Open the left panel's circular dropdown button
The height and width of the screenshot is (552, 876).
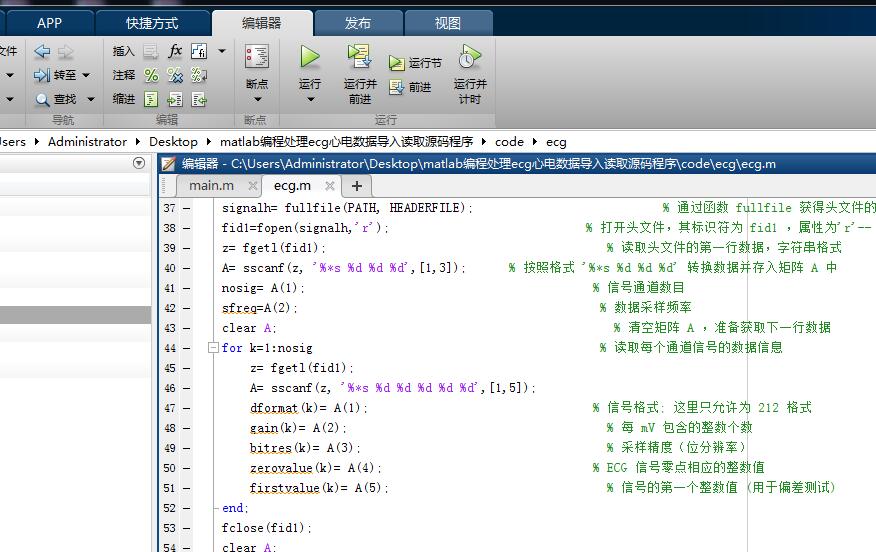pos(139,163)
